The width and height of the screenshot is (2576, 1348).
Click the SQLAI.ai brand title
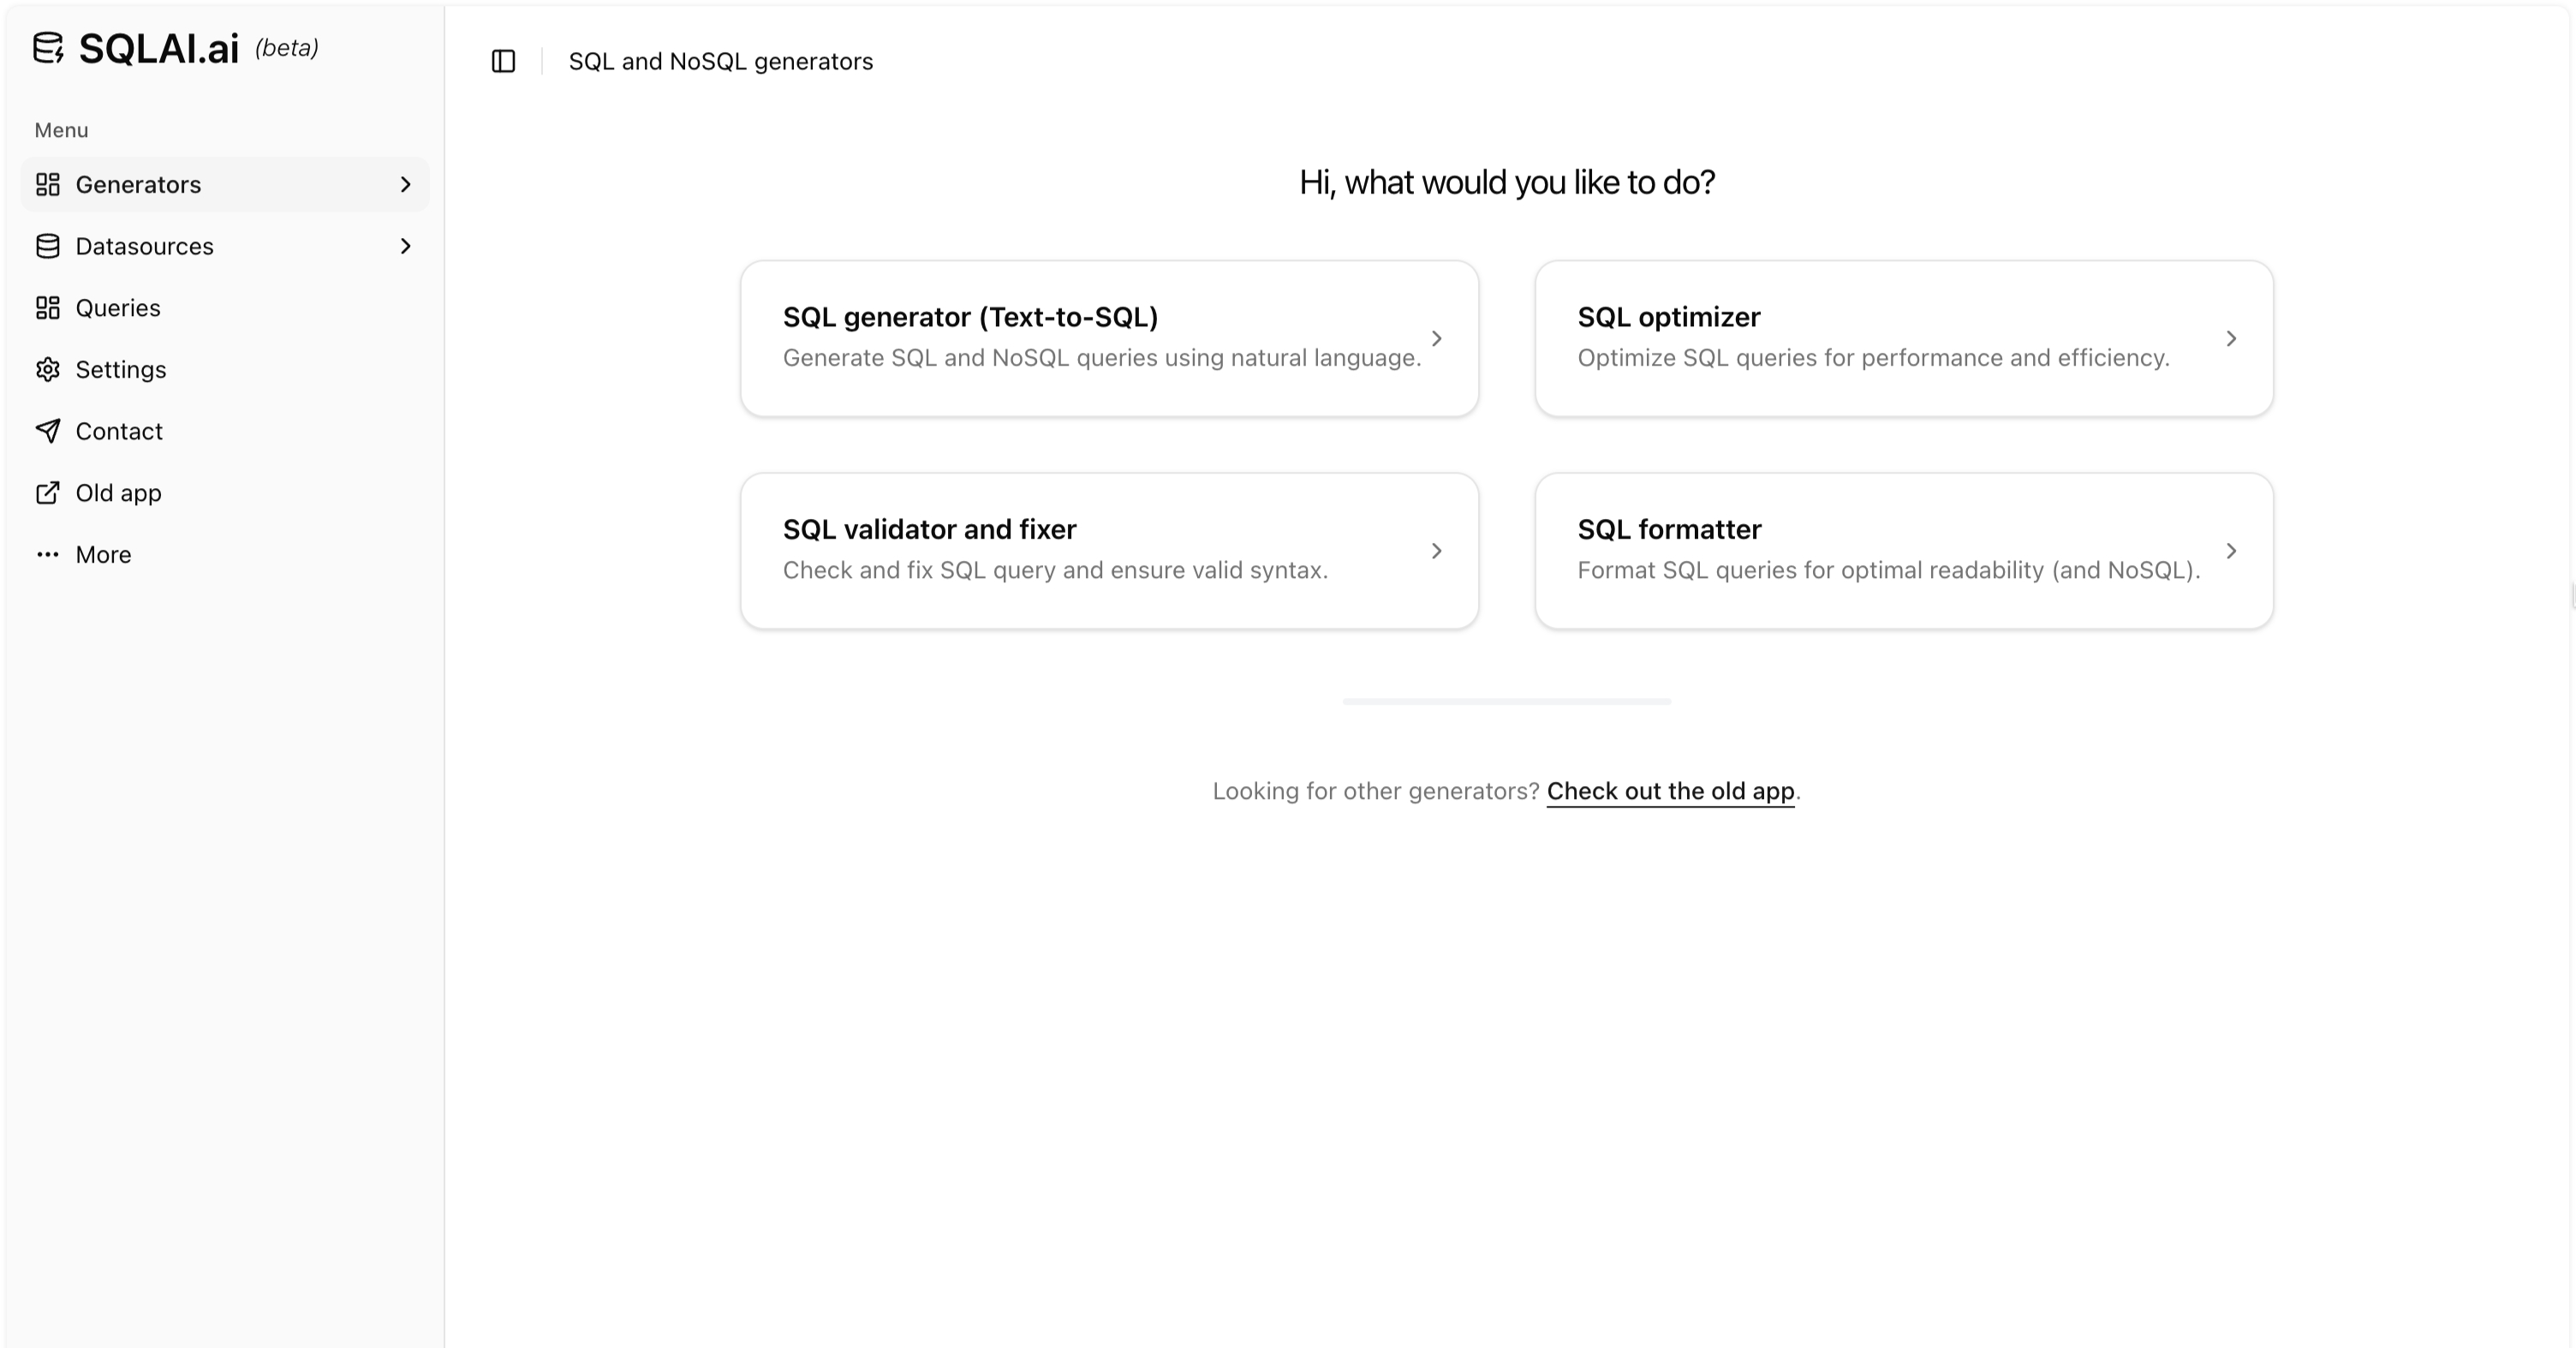tap(159, 48)
